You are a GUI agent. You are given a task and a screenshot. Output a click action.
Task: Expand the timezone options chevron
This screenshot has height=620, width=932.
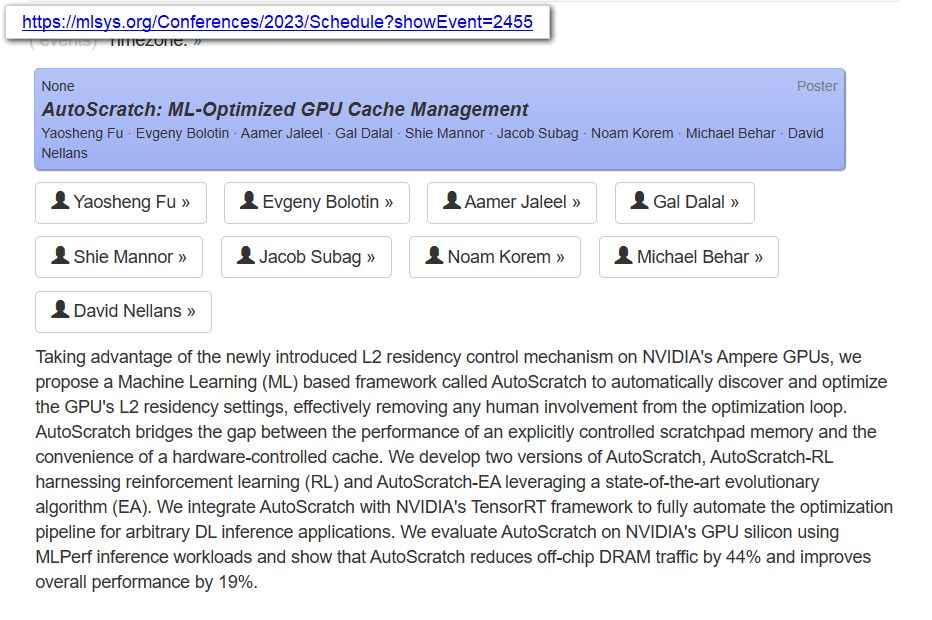point(196,42)
